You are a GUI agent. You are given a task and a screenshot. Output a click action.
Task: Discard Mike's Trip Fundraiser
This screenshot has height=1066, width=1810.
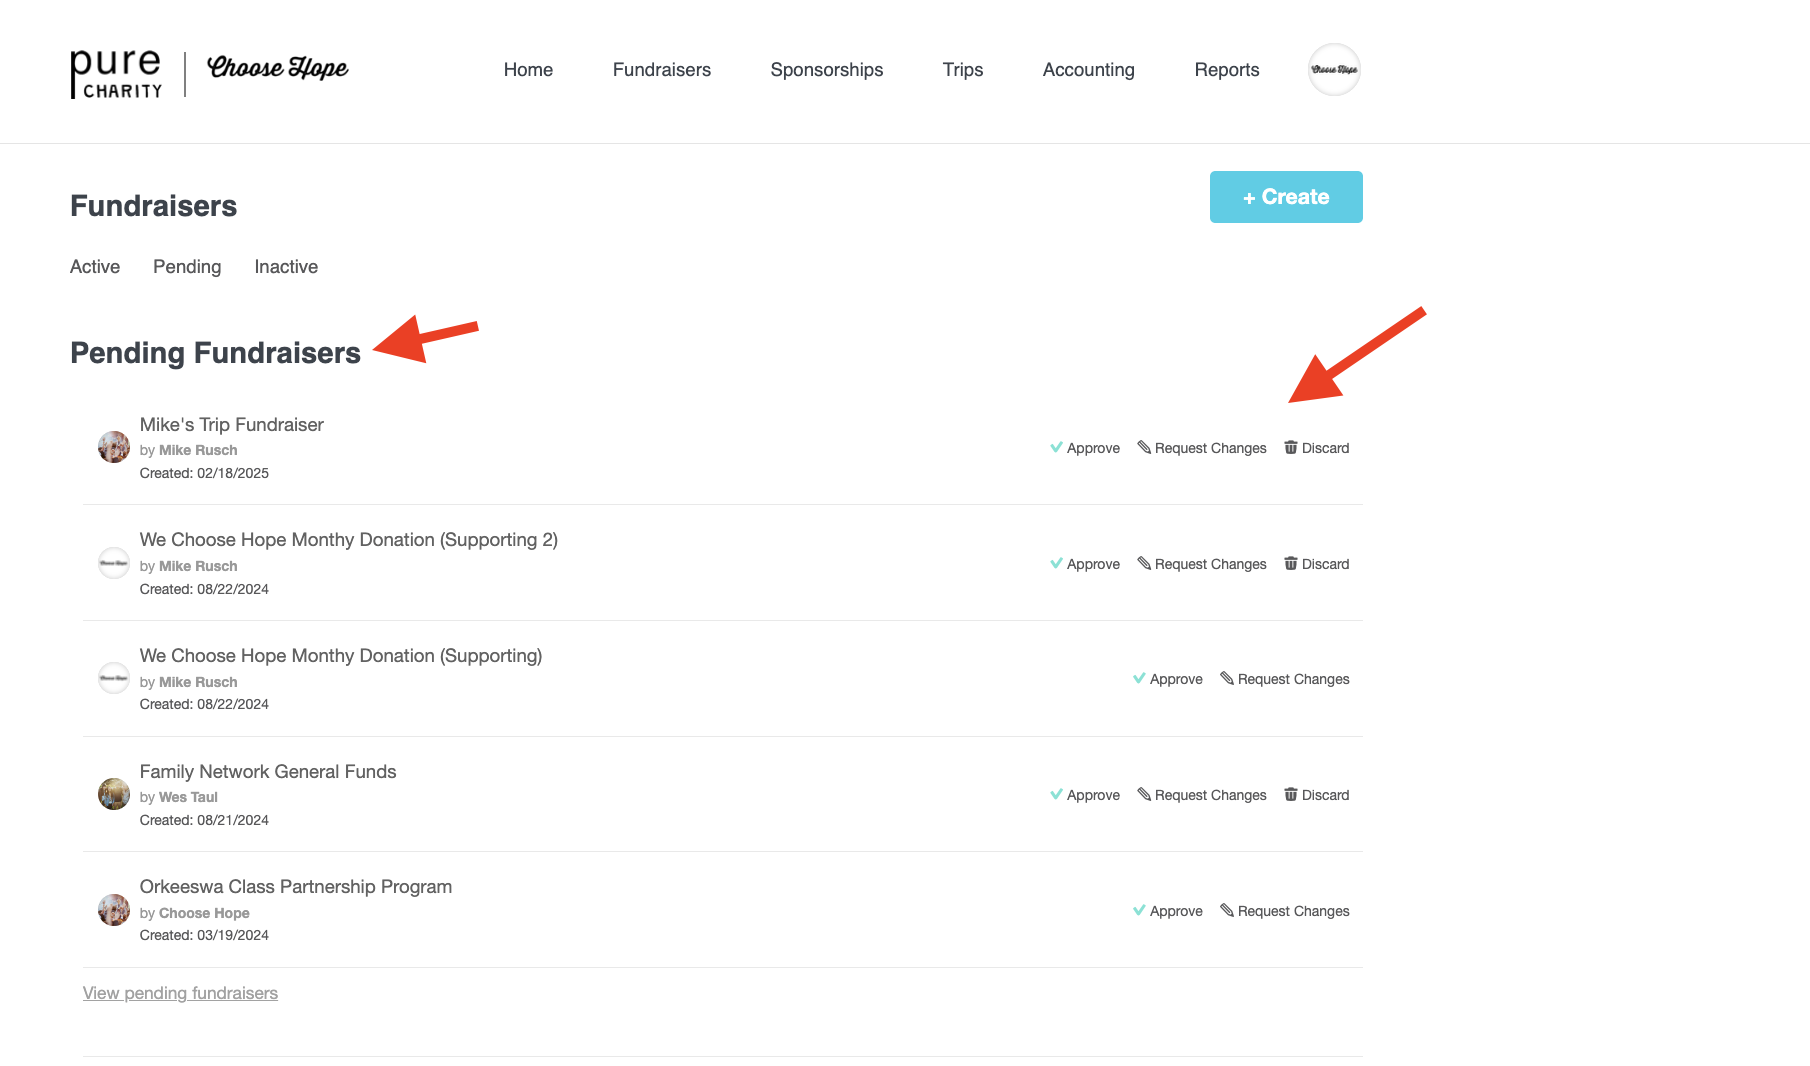1317,448
